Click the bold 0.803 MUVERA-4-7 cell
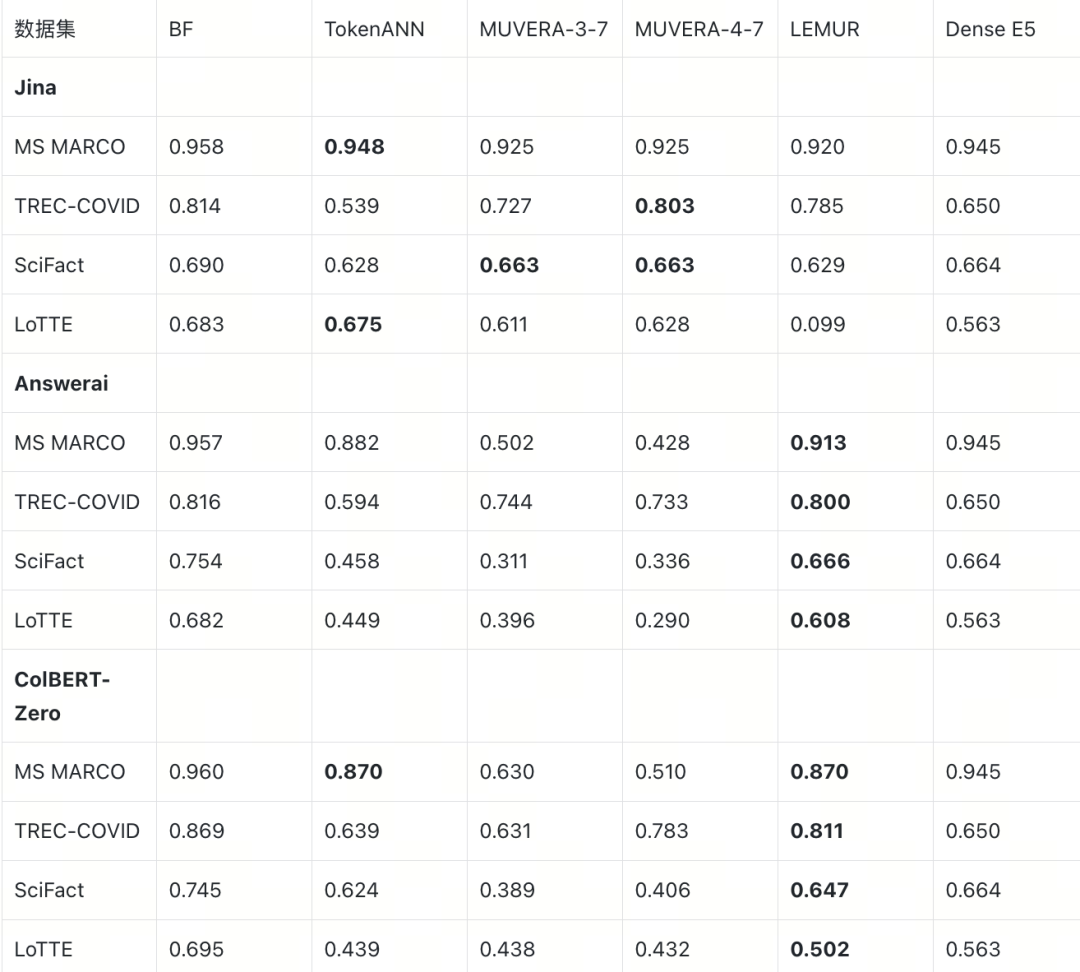The width and height of the screenshot is (1080, 972). coord(664,206)
